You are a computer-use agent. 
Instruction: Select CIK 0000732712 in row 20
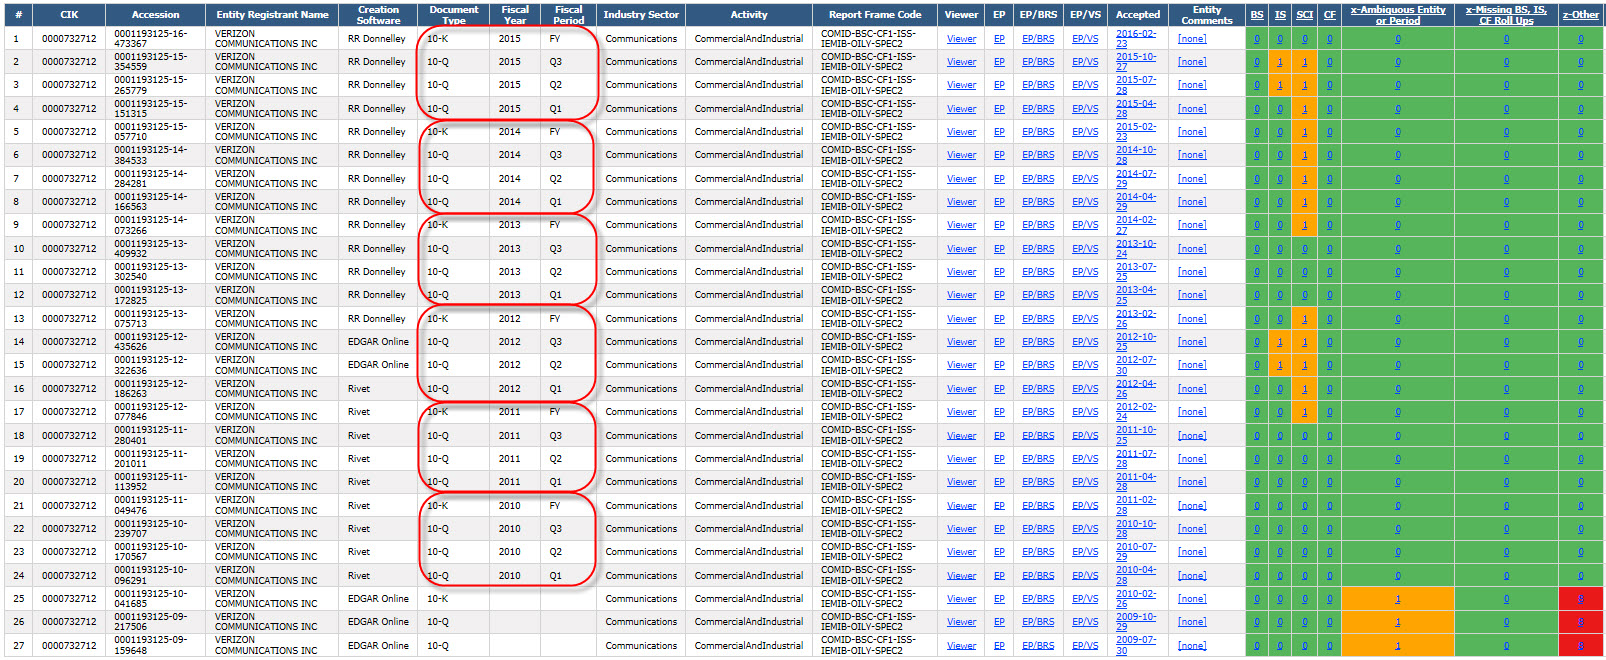69,482
